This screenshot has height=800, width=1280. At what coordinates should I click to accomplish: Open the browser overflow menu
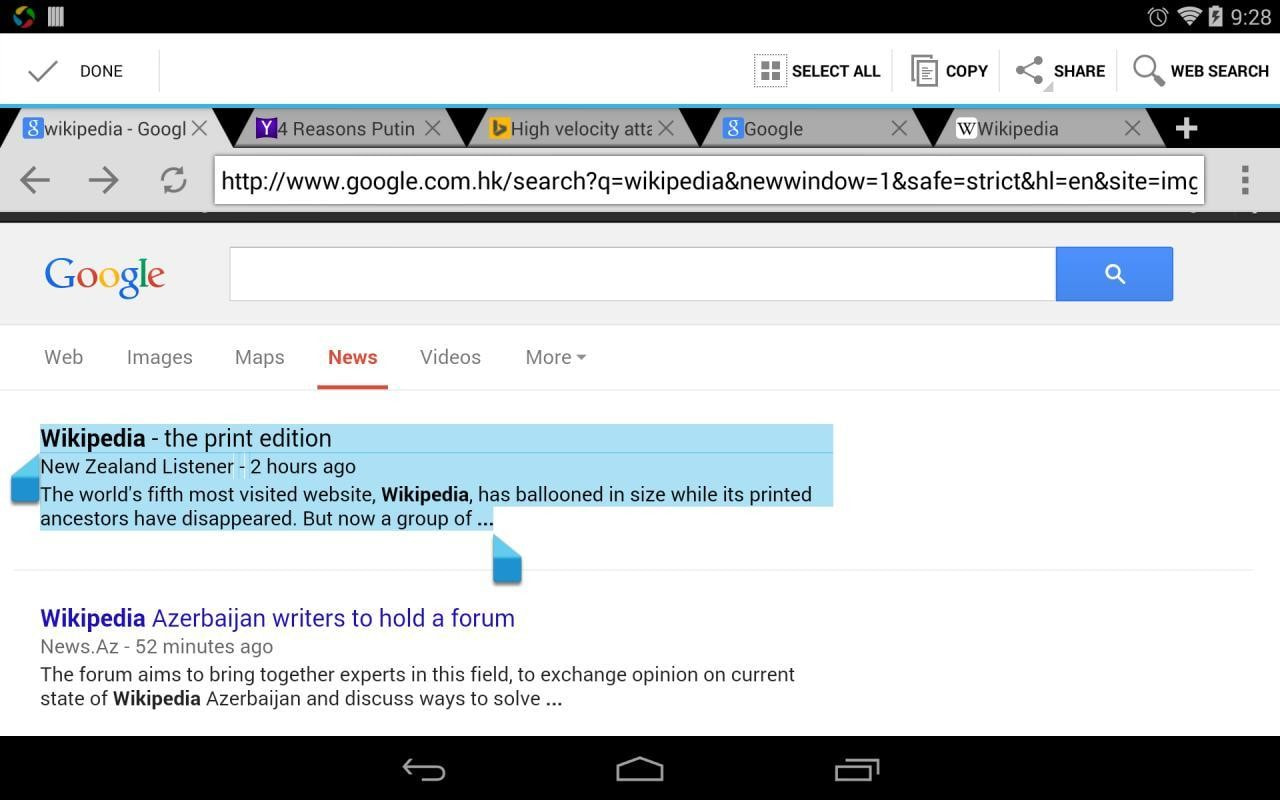(1245, 180)
